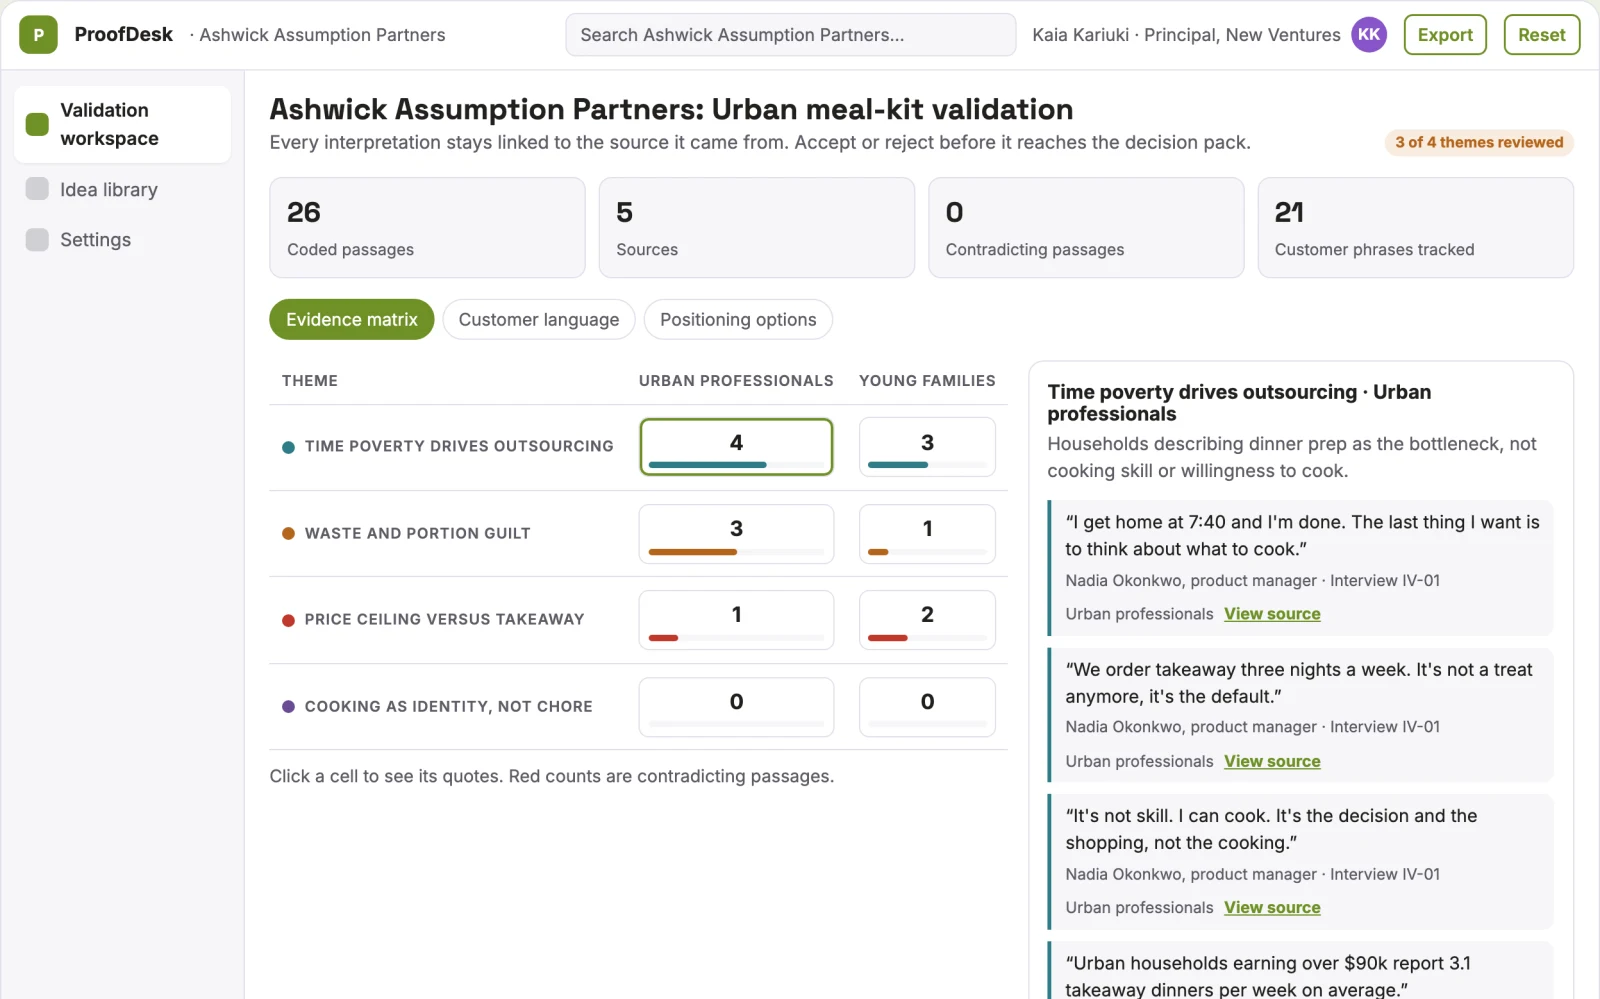
Task: Click the URBAN PROFESSIONALS column header
Action: [736, 381]
